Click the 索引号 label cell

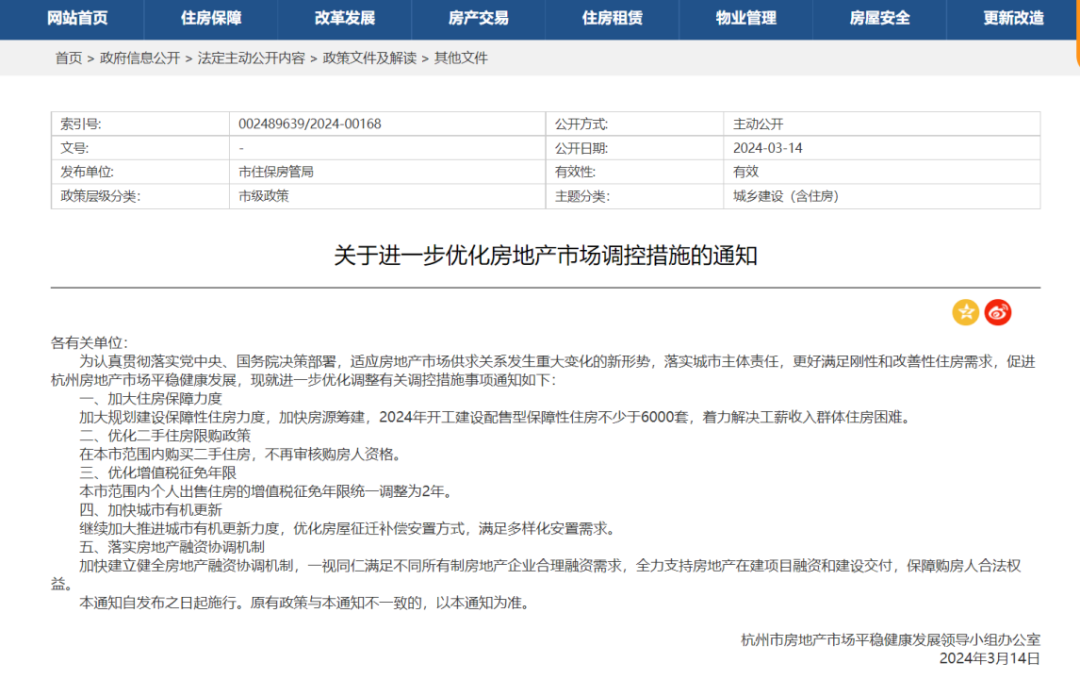(x=141, y=124)
